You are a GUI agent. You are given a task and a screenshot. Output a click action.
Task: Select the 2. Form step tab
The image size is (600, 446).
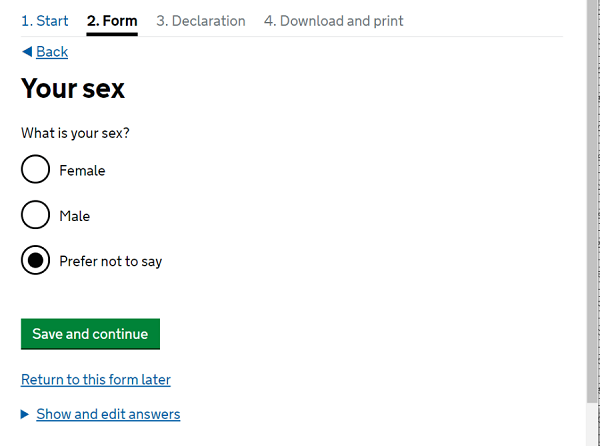click(112, 21)
